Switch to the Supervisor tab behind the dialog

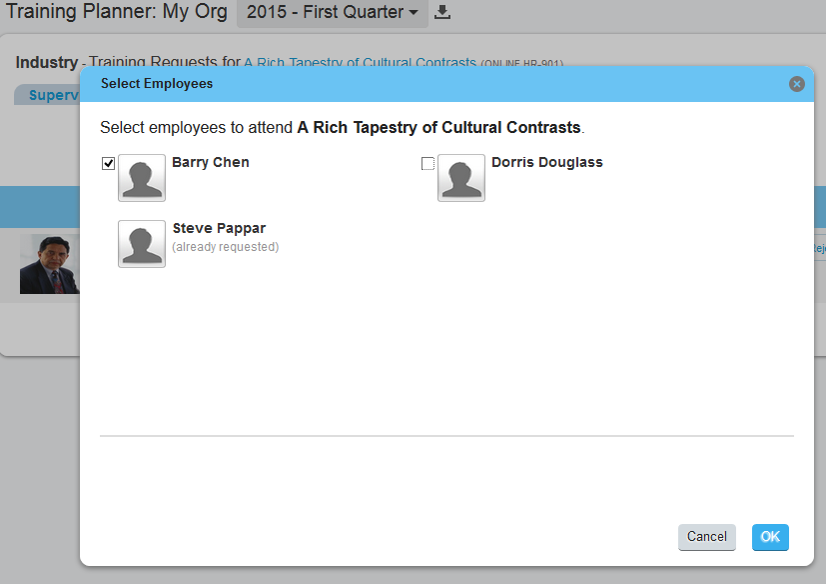click(x=47, y=95)
